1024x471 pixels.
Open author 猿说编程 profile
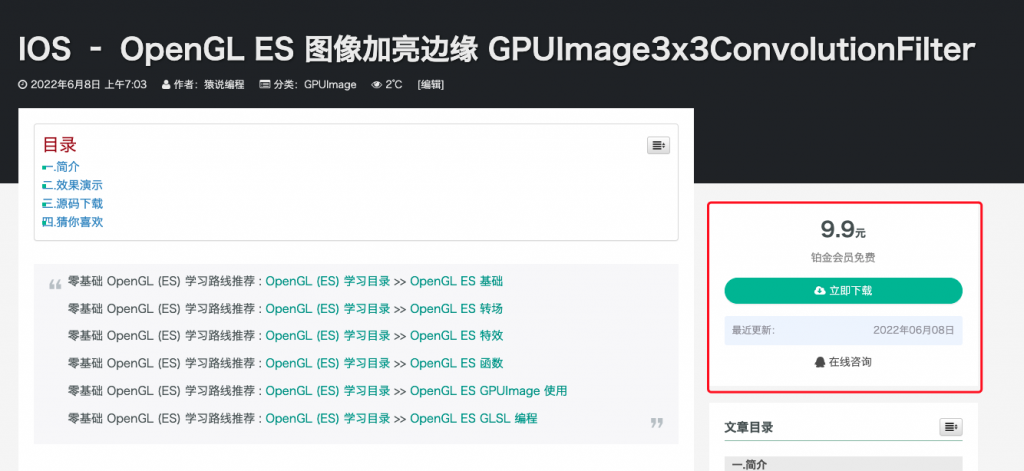point(224,84)
